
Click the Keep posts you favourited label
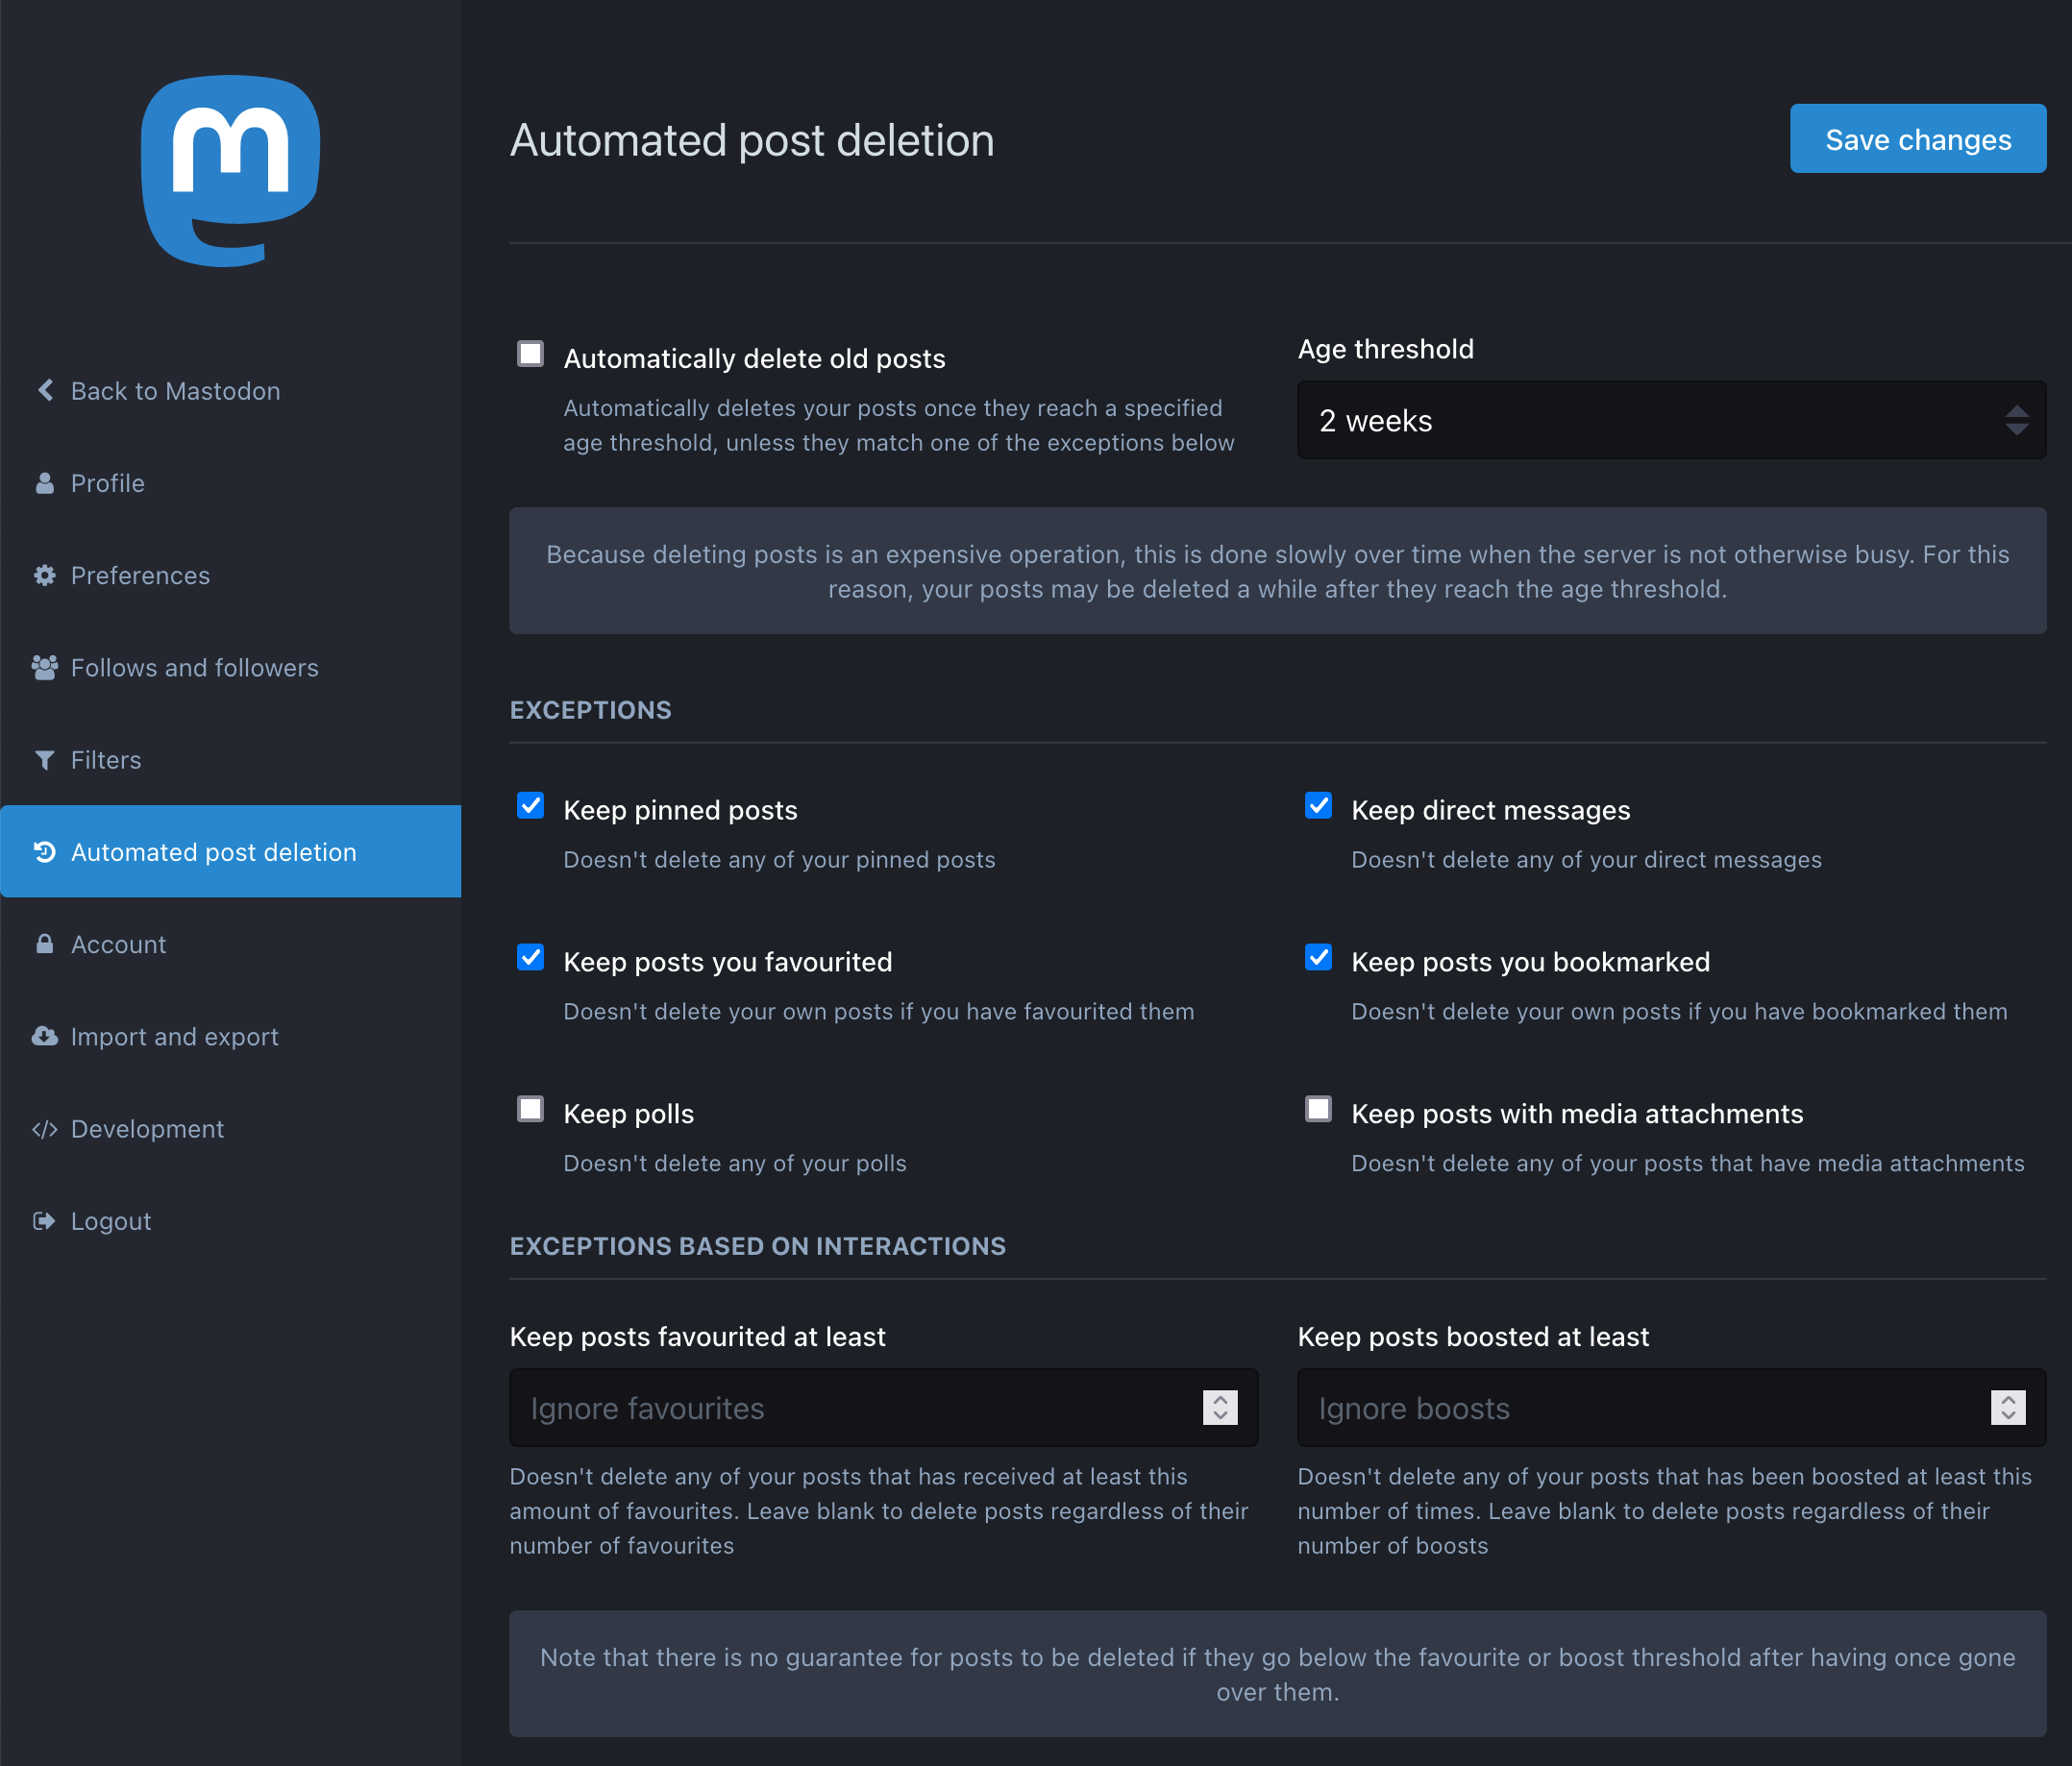pyautogui.click(x=727, y=962)
